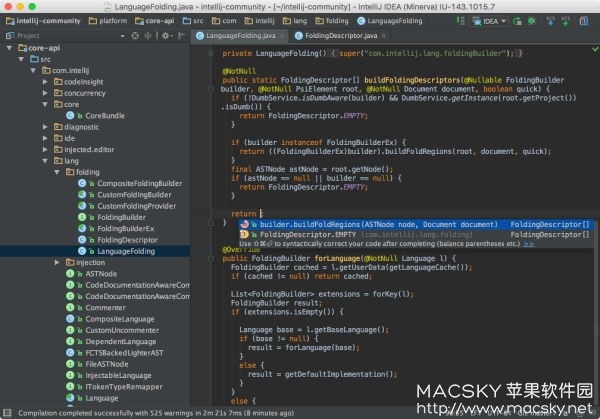Click the compilation completed status message
The image size is (600, 419).
(x=156, y=413)
